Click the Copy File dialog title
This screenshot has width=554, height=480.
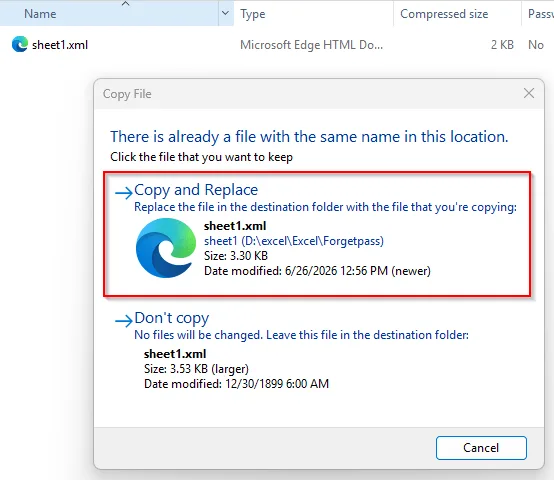point(127,94)
